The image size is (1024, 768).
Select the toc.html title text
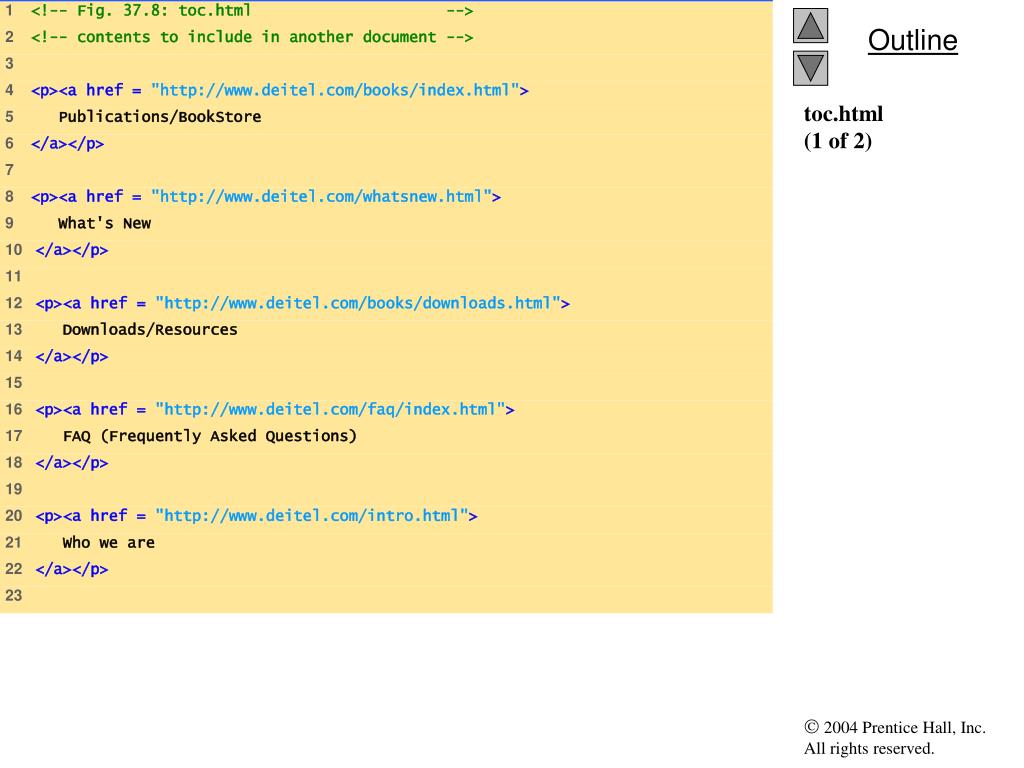click(x=843, y=114)
